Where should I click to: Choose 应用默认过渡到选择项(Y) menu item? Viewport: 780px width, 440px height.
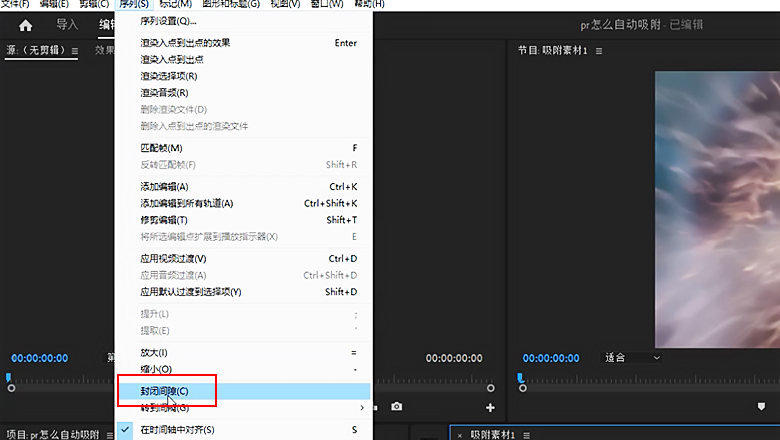[244, 292]
